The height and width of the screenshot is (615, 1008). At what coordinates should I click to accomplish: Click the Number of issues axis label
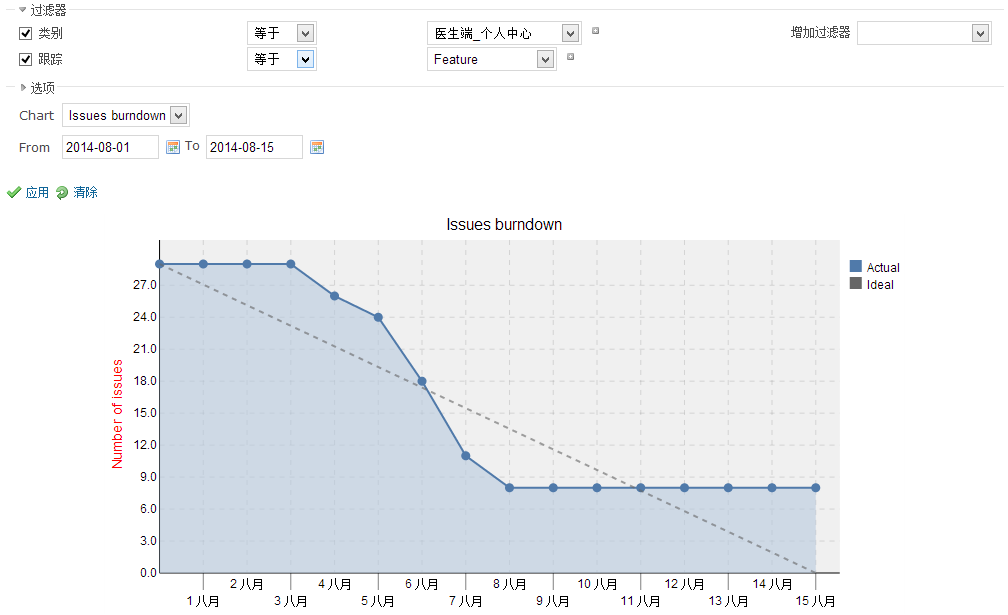[x=117, y=414]
